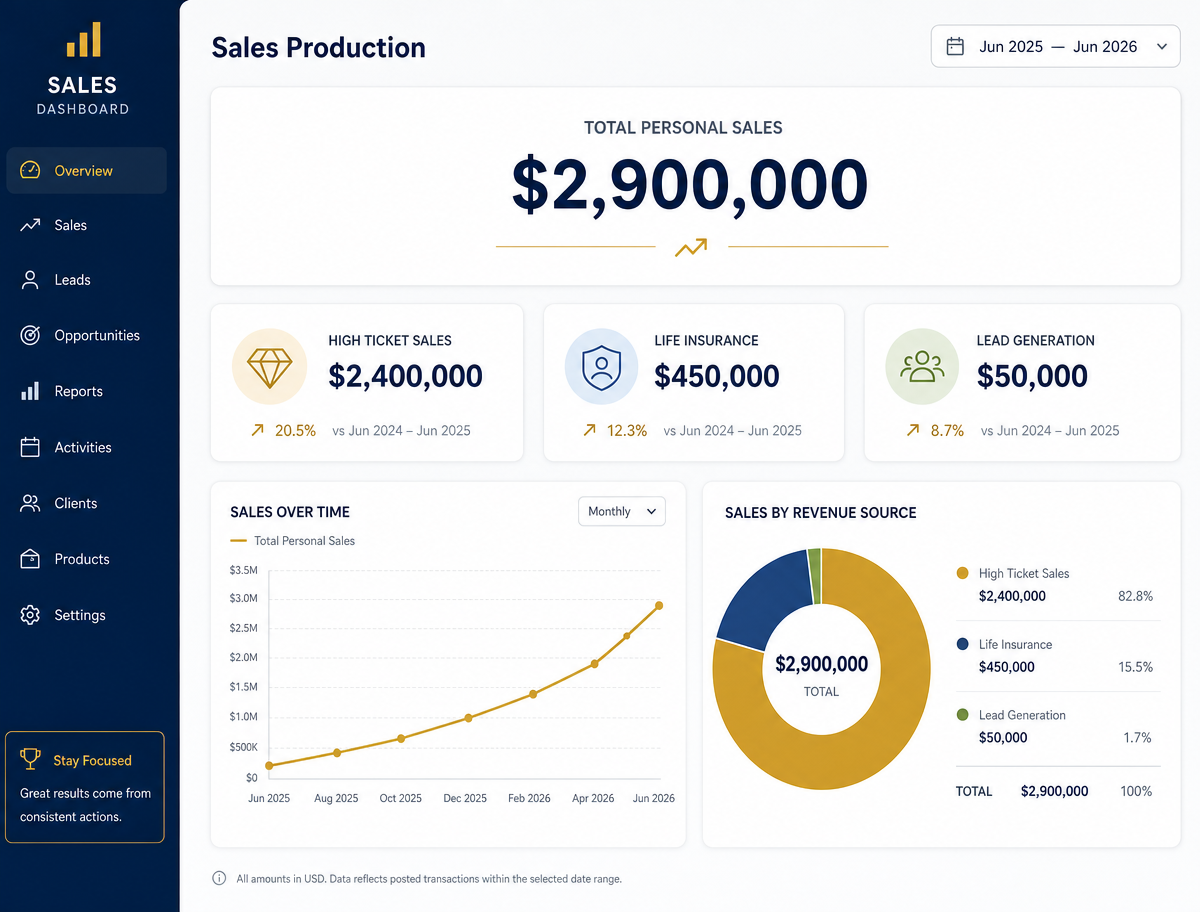
Task: Click the bar chart logo above SALES
Action: [83, 39]
